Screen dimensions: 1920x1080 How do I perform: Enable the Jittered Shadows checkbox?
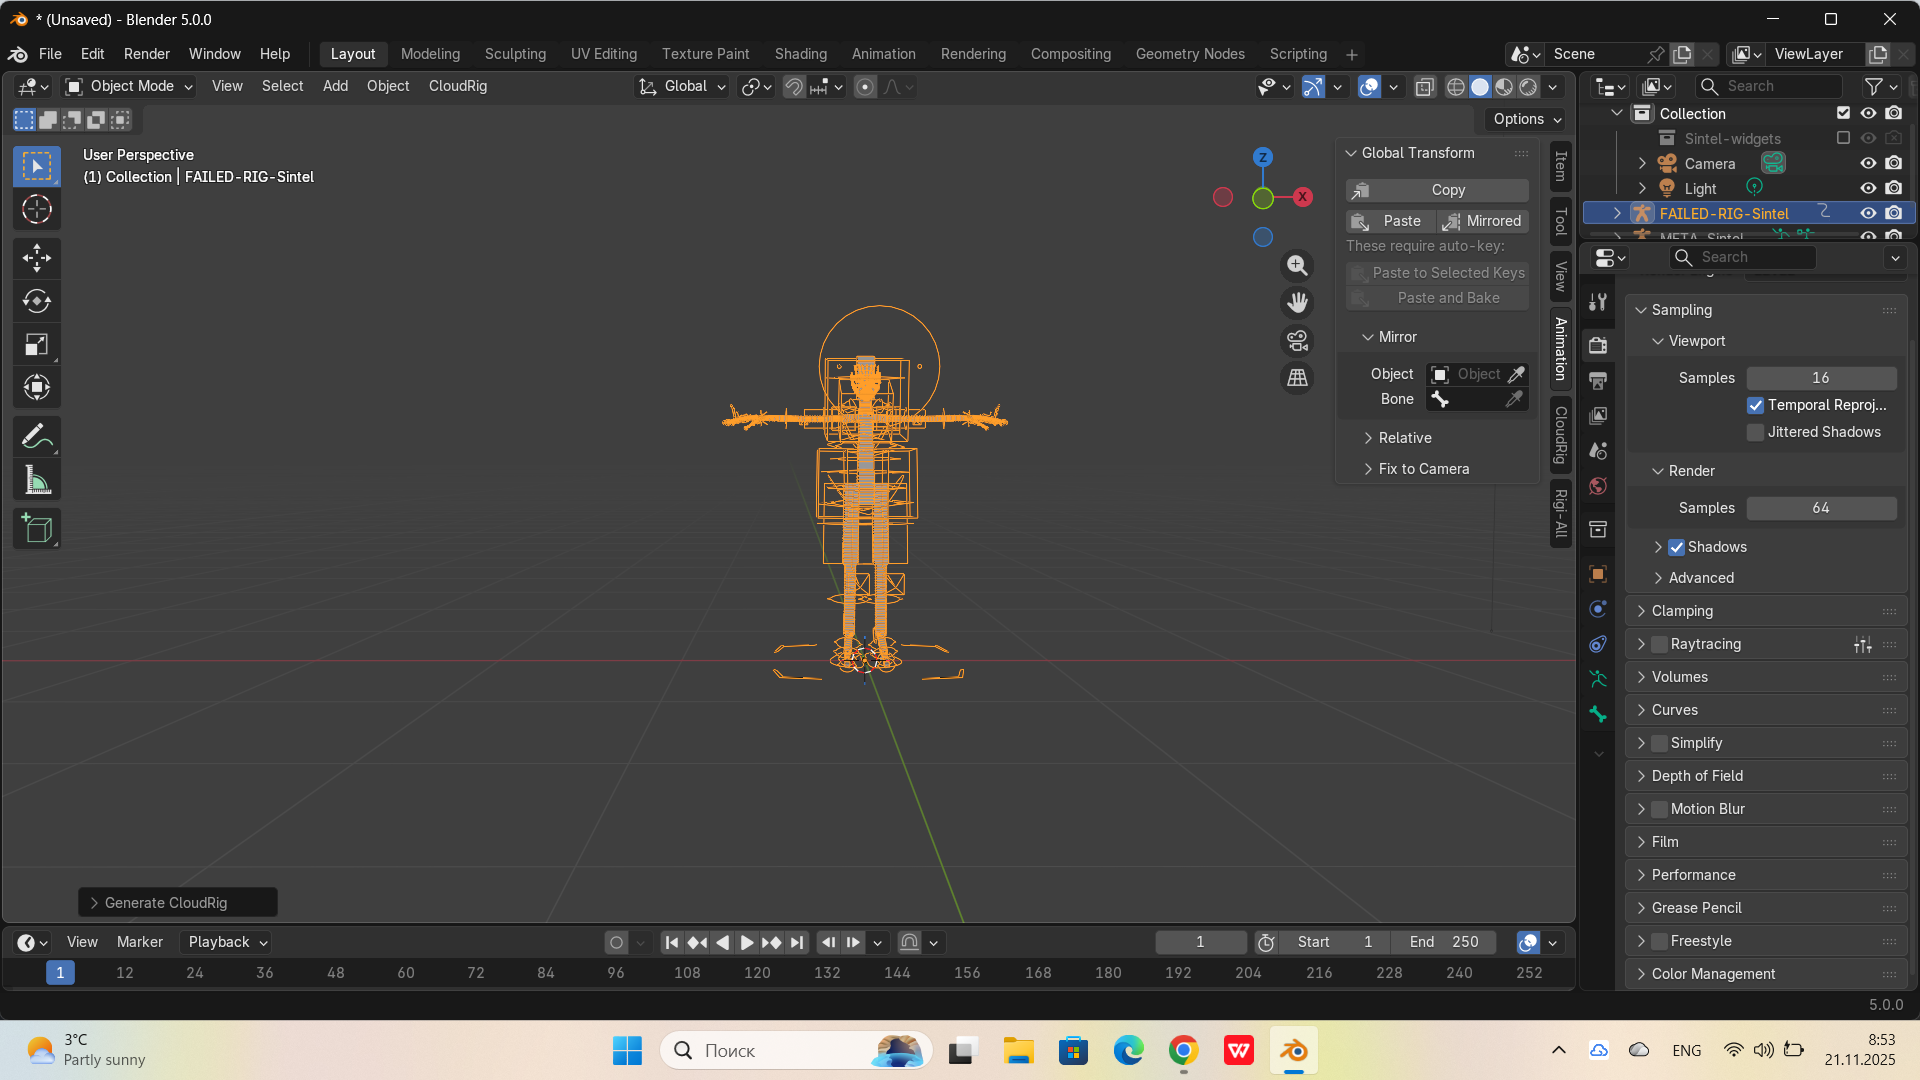coord(1755,432)
